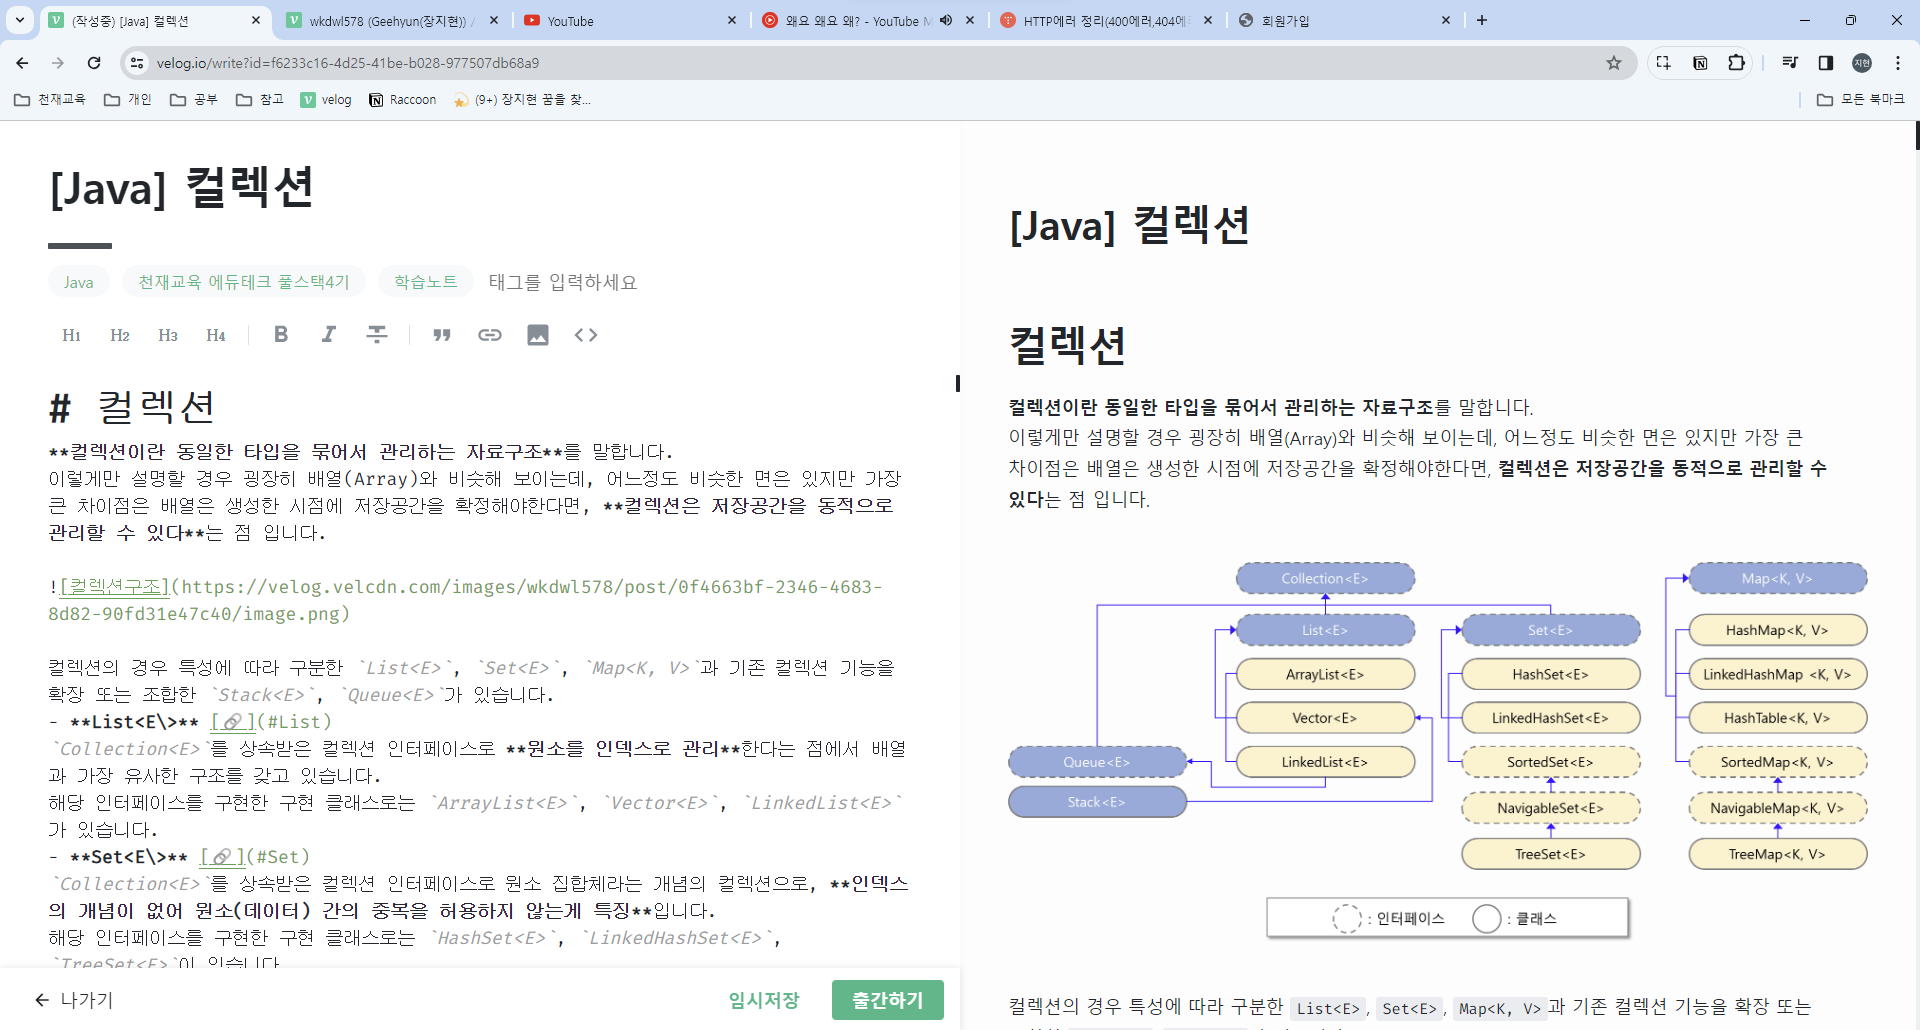Image resolution: width=1920 pixels, height=1030 pixels.
Task: Apply strikethrough formatting
Action: click(377, 335)
